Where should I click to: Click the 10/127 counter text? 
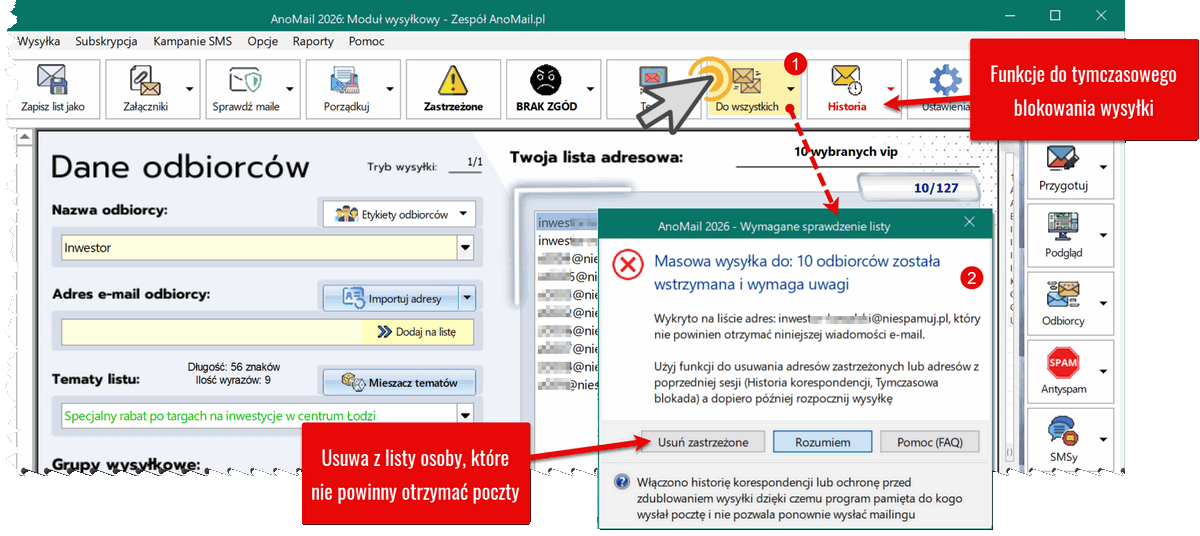click(x=936, y=187)
